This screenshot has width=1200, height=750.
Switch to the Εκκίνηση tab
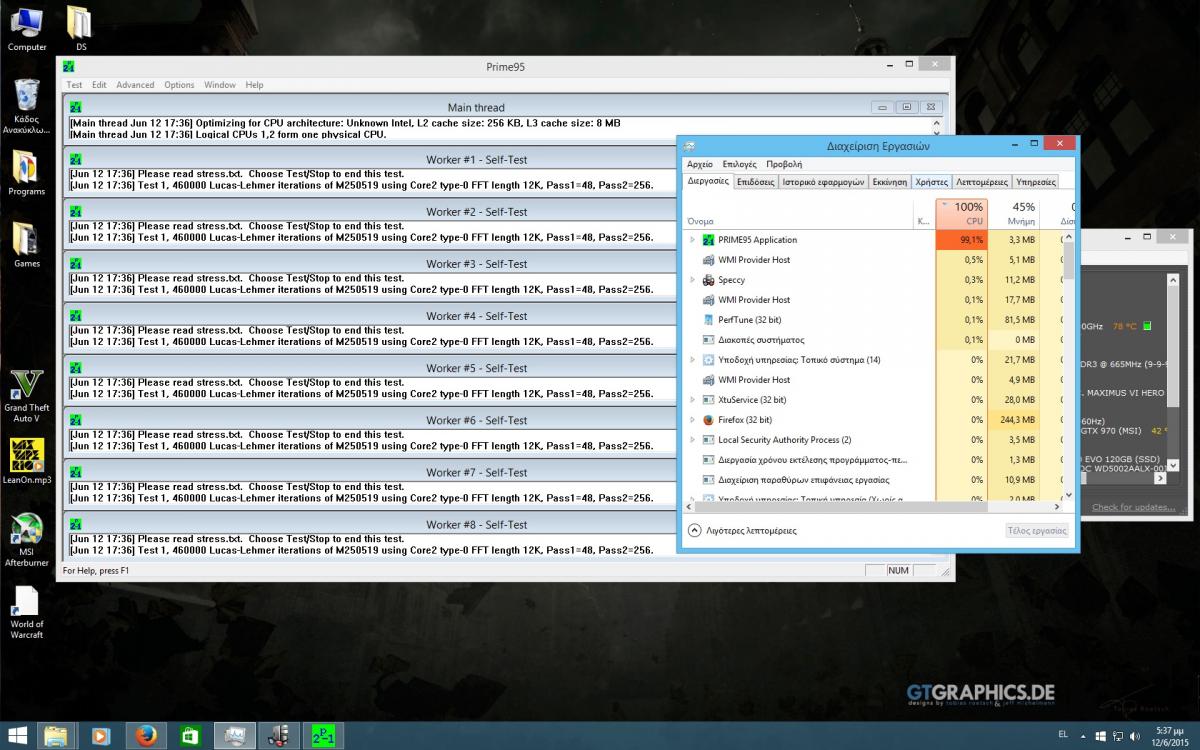pyautogui.click(x=889, y=182)
